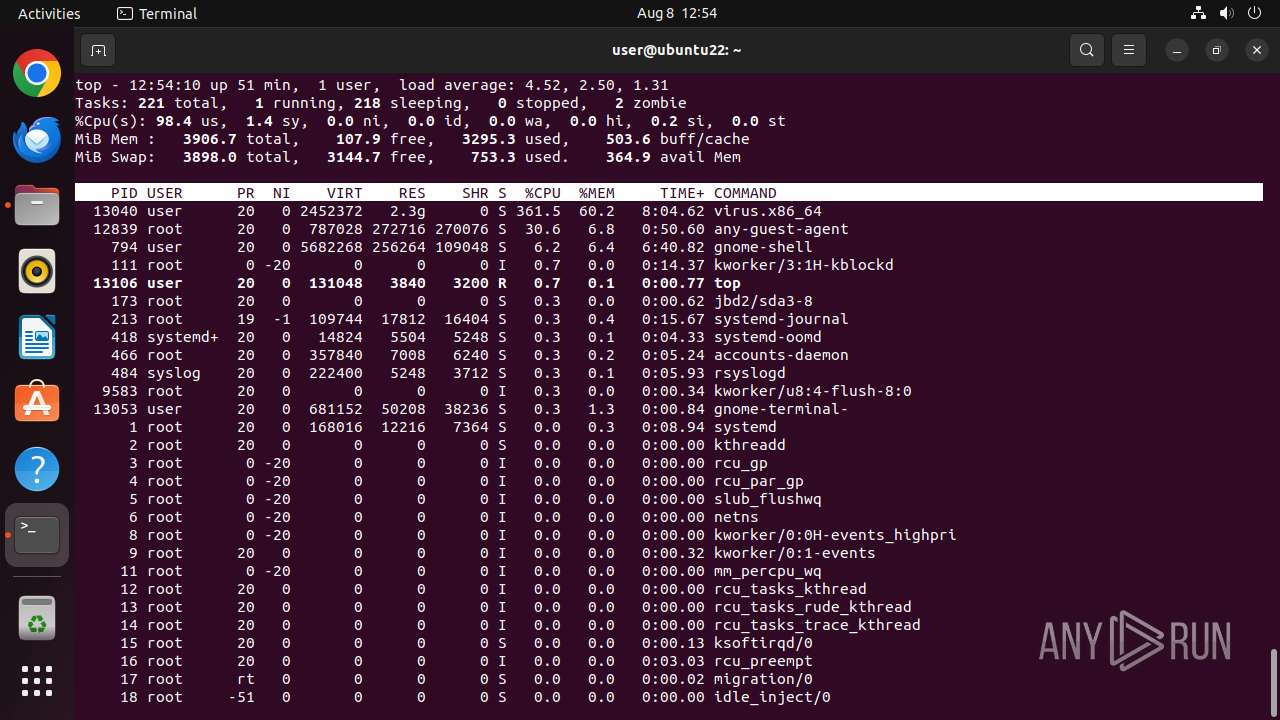Close the terminal window
The width and height of the screenshot is (1280, 720).
pos(1257,50)
